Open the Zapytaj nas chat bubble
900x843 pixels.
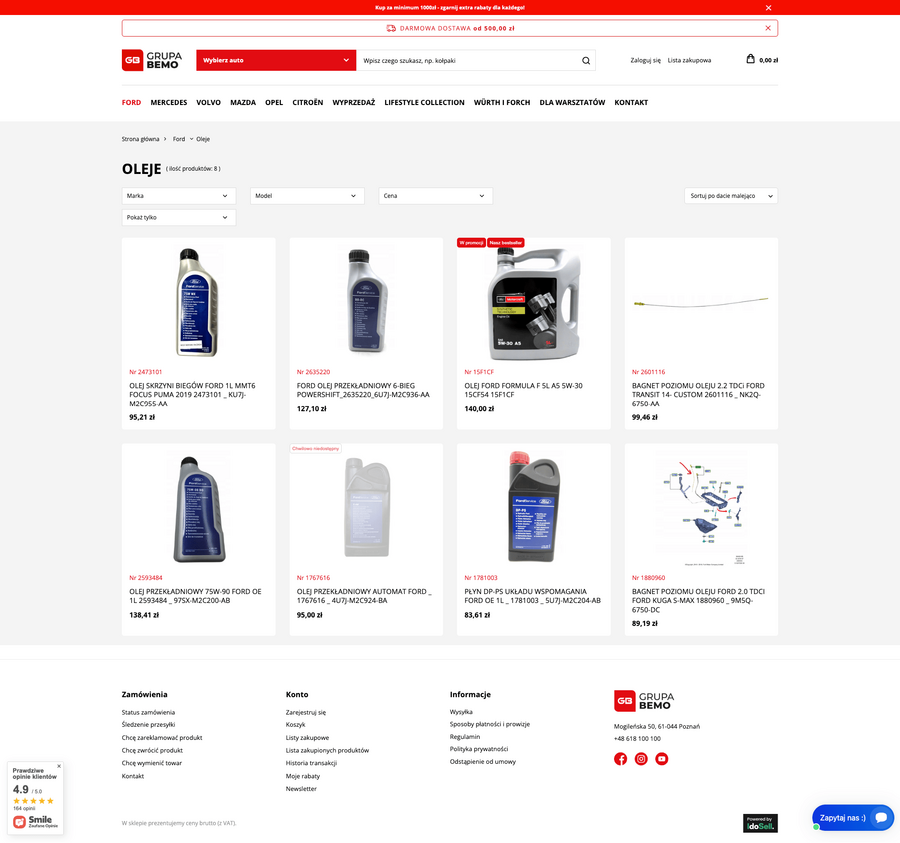(852, 817)
